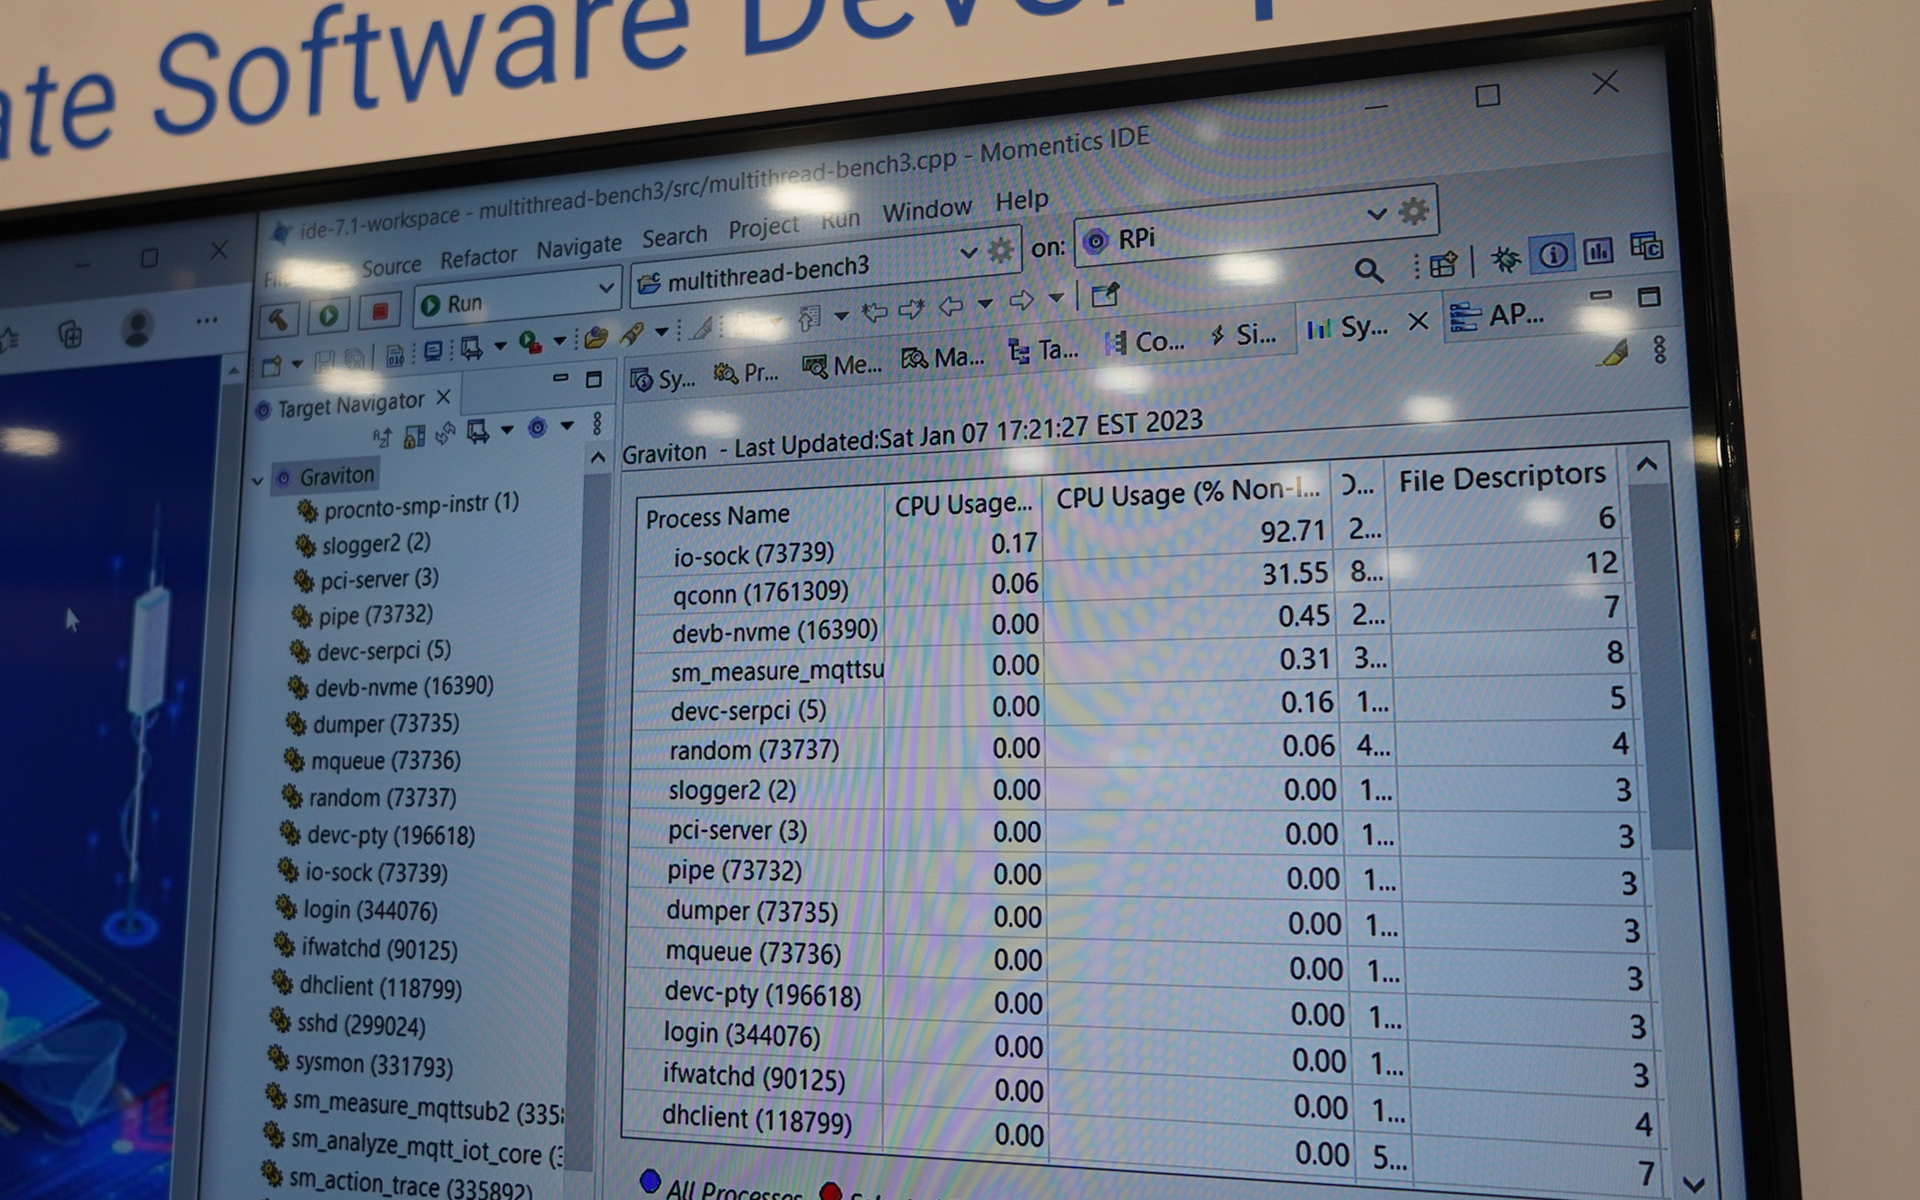
Task: Select the io-sock (73739) process row
Action: click(x=752, y=553)
